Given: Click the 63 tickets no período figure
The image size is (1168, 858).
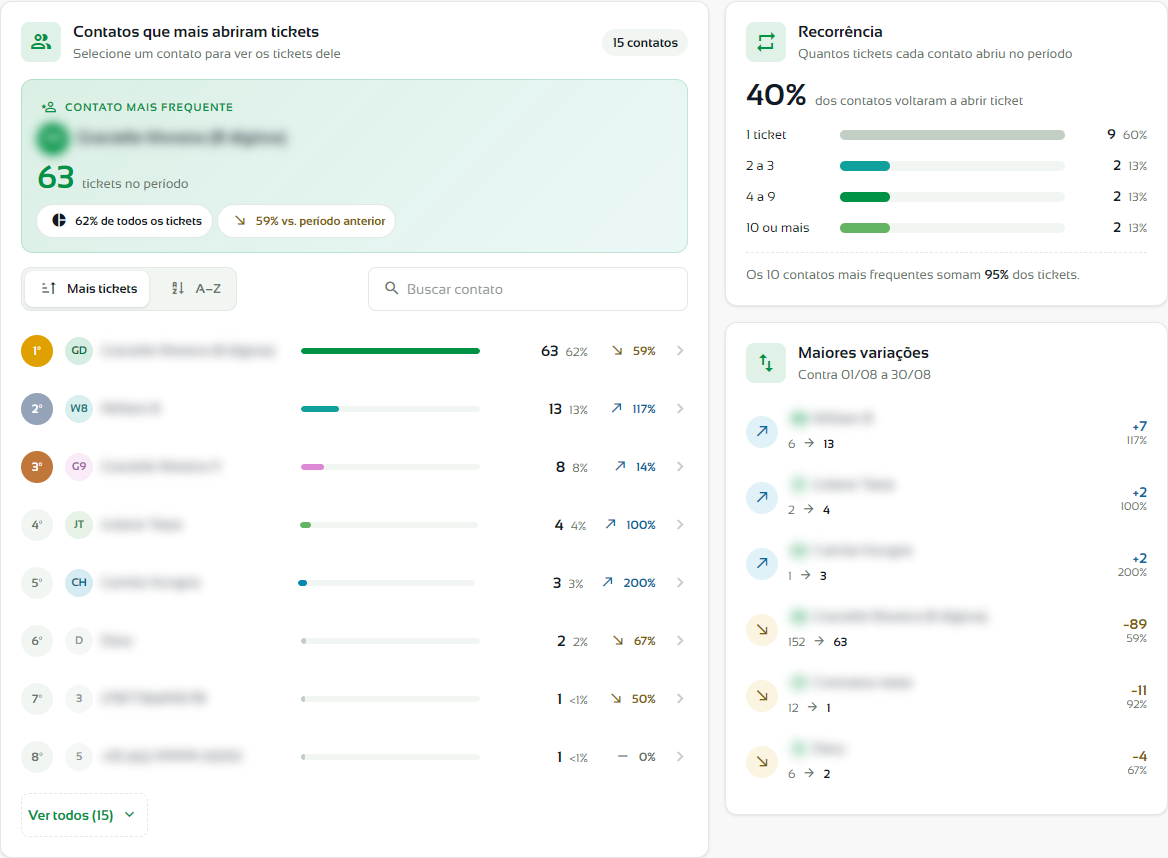Looking at the screenshot, I should point(113,178).
